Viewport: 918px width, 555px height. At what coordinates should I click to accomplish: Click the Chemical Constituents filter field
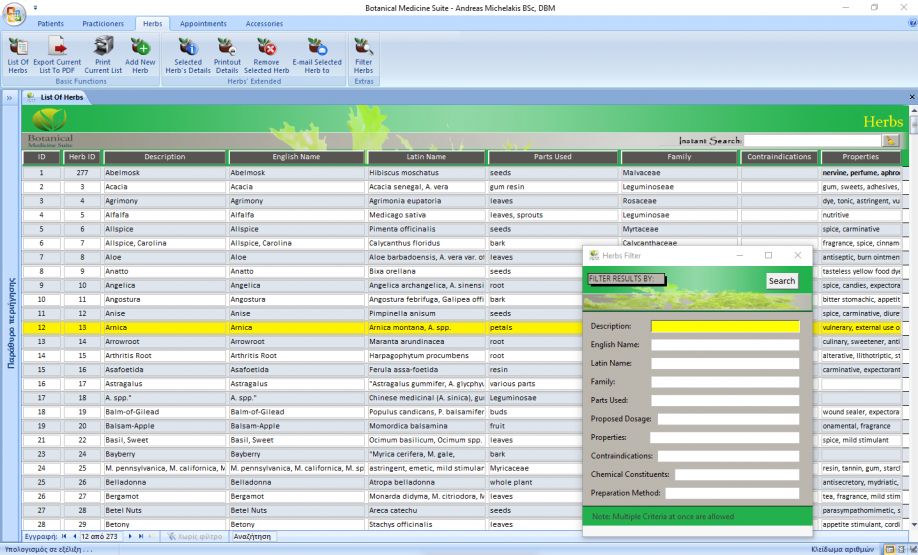(737, 475)
